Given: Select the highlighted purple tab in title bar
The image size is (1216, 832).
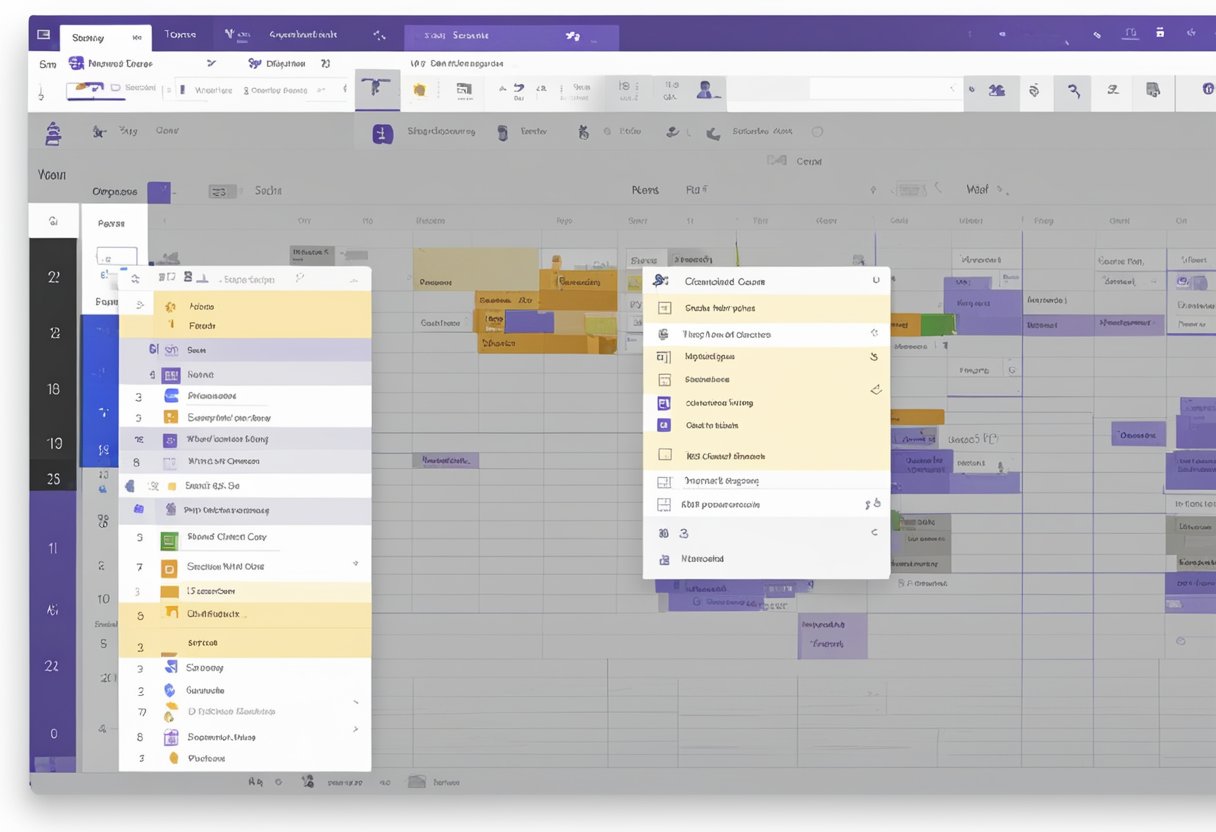Looking at the screenshot, I should (x=510, y=37).
